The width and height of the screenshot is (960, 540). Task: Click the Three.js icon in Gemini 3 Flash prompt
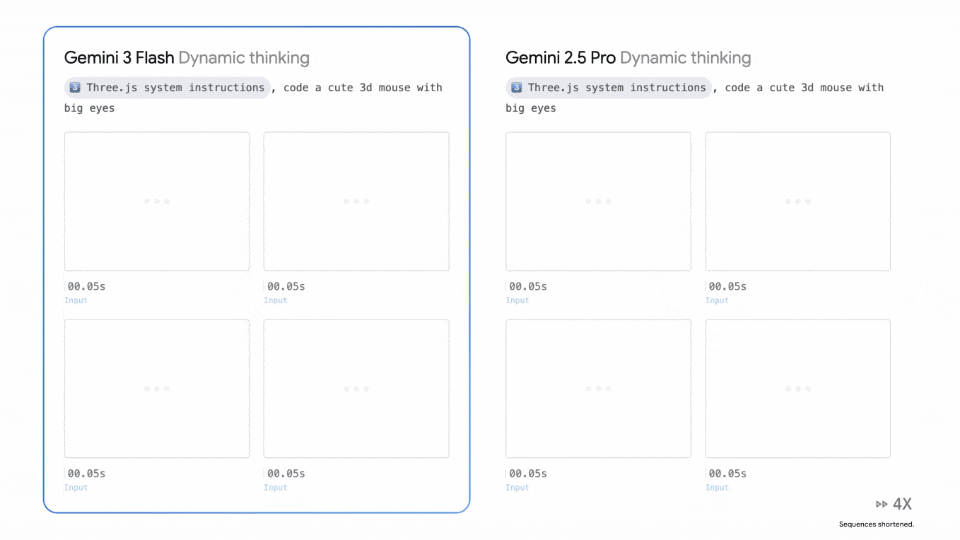coord(75,88)
